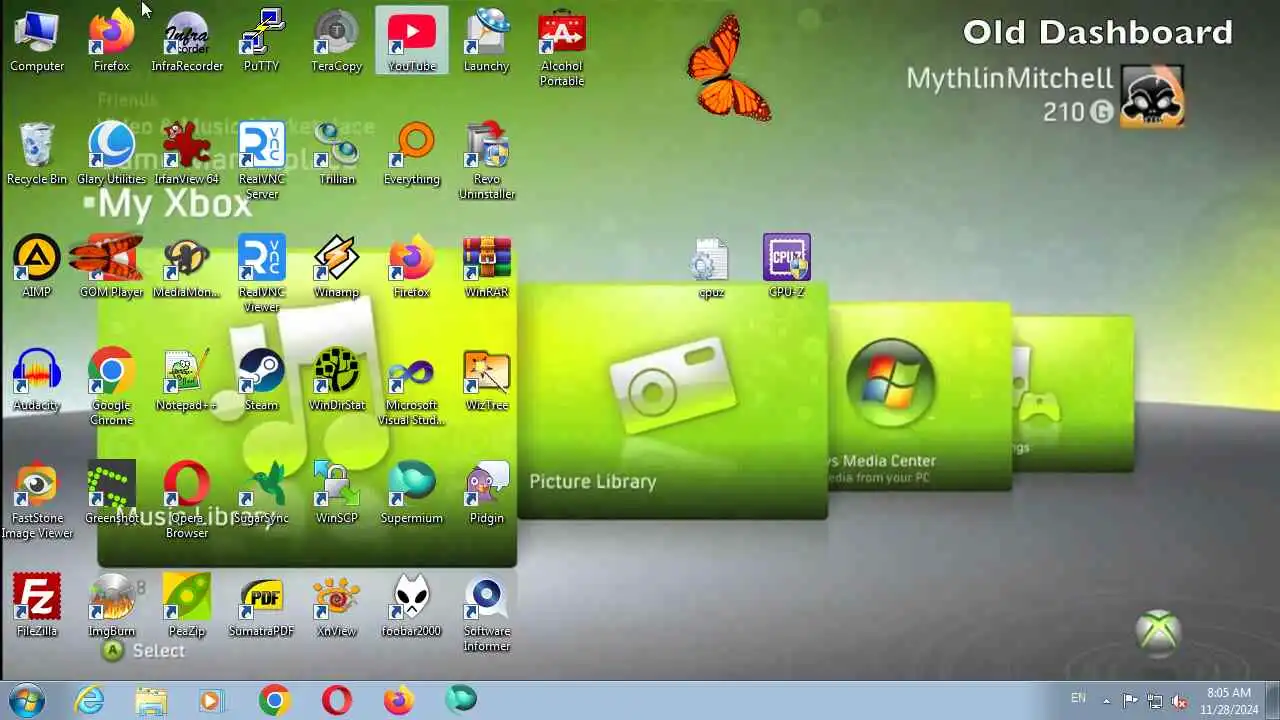
Task: Select the RealVNC Server shortcut
Action: (262, 161)
